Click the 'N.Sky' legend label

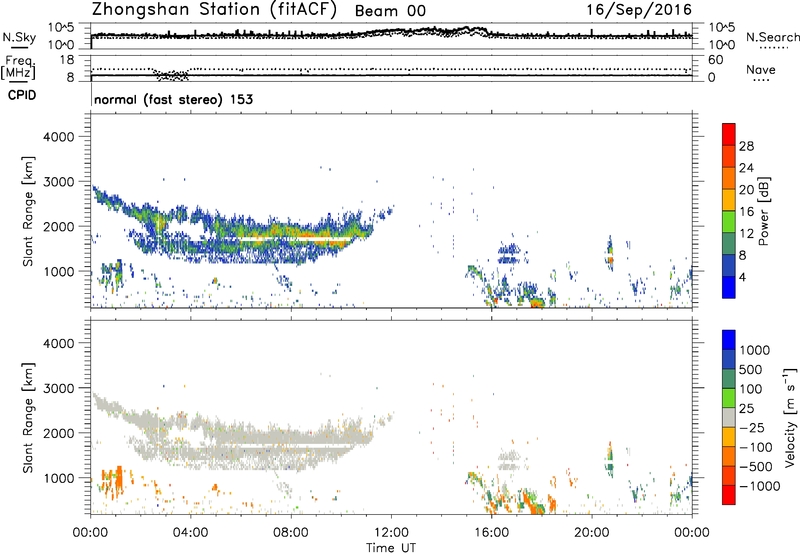pos(19,37)
